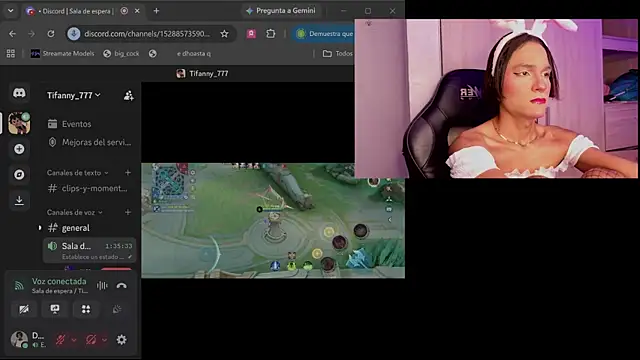Collapse the Canales de texto category

(x=78, y=173)
